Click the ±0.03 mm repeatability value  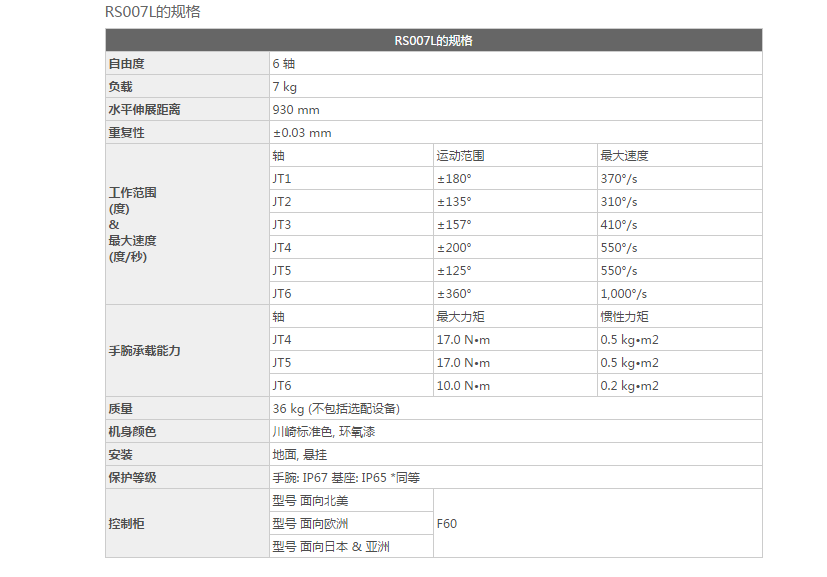302,133
